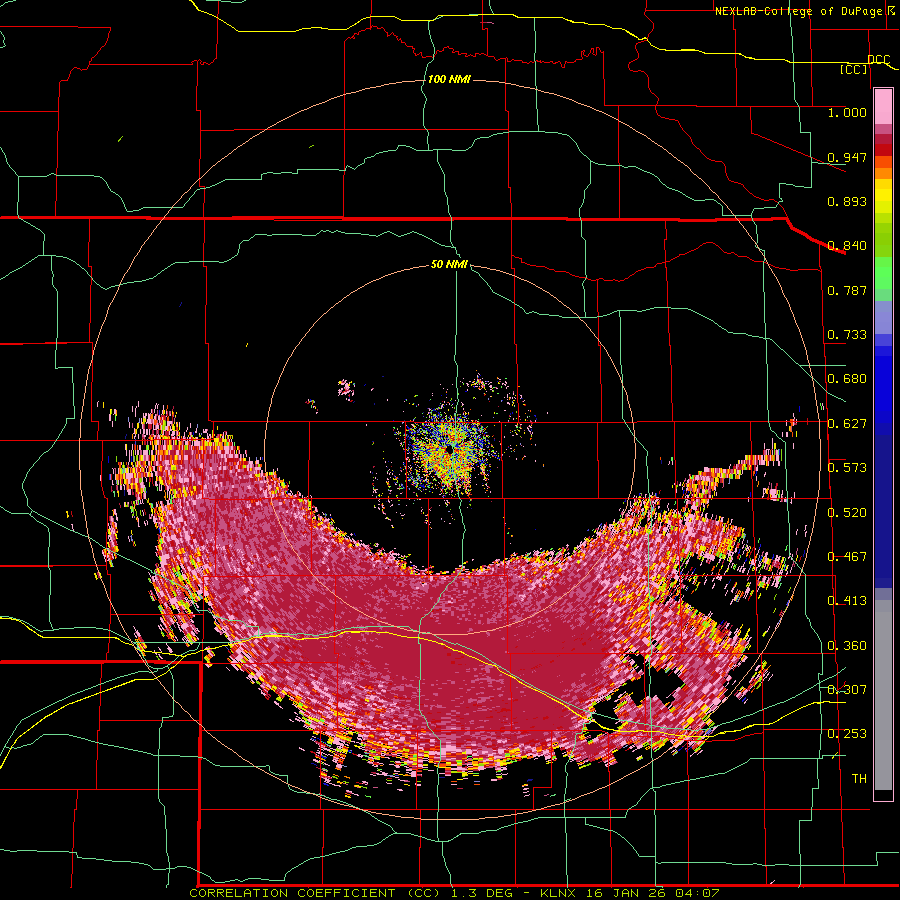This screenshot has height=900, width=900.
Task: Click the Correlation Coefficient caption at bottom
Action: point(454,893)
